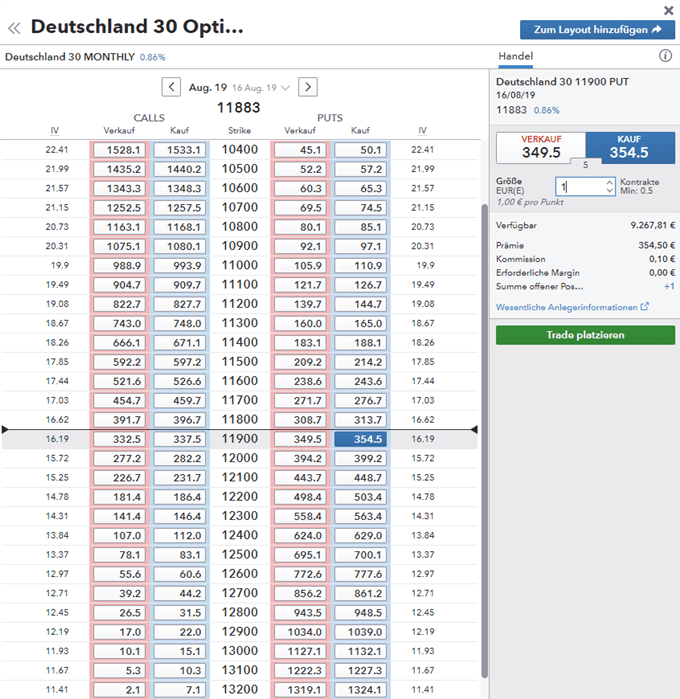Click the double-chevron back icon
This screenshot has height=699, width=680.
click(14, 29)
